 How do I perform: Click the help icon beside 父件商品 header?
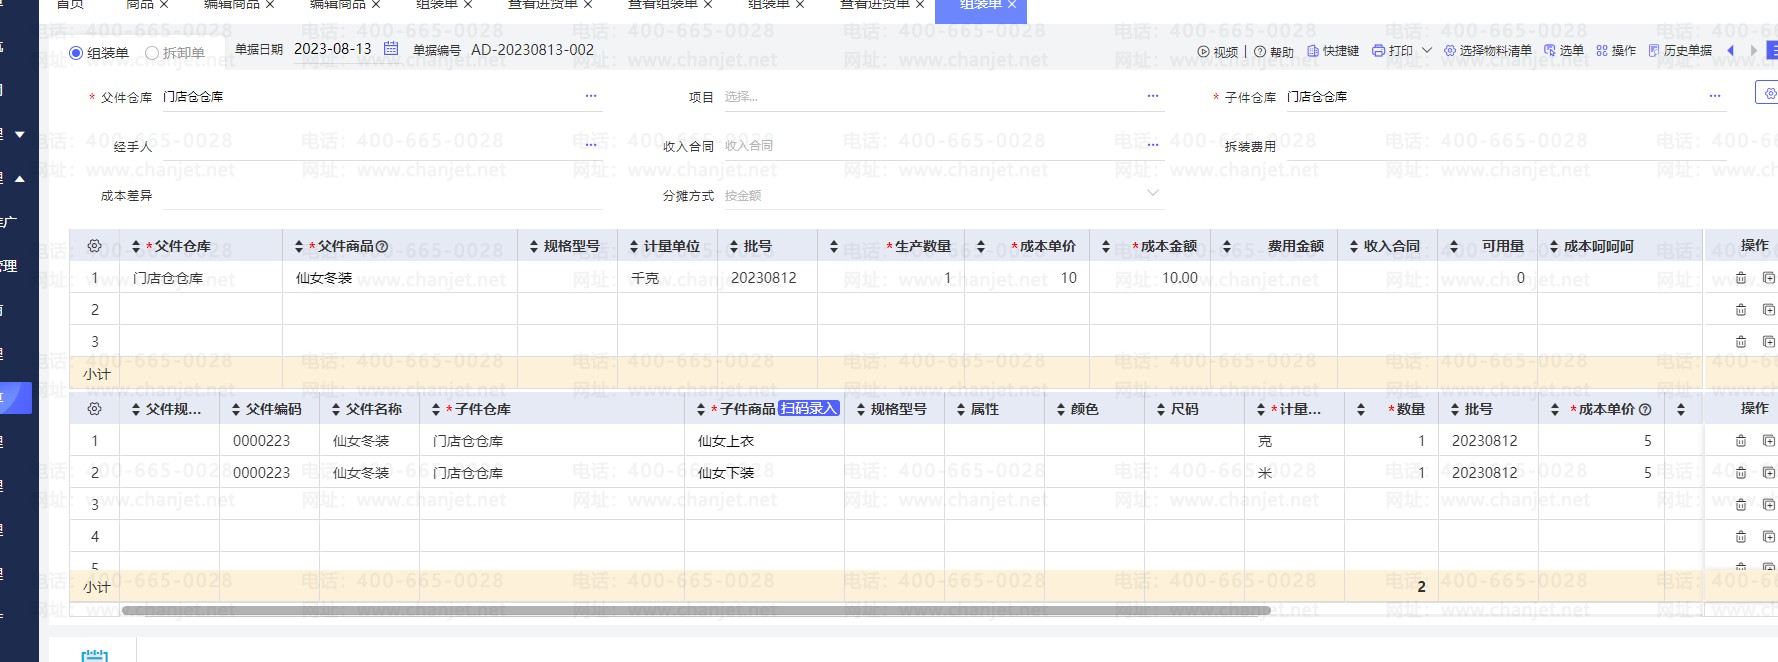click(x=382, y=246)
